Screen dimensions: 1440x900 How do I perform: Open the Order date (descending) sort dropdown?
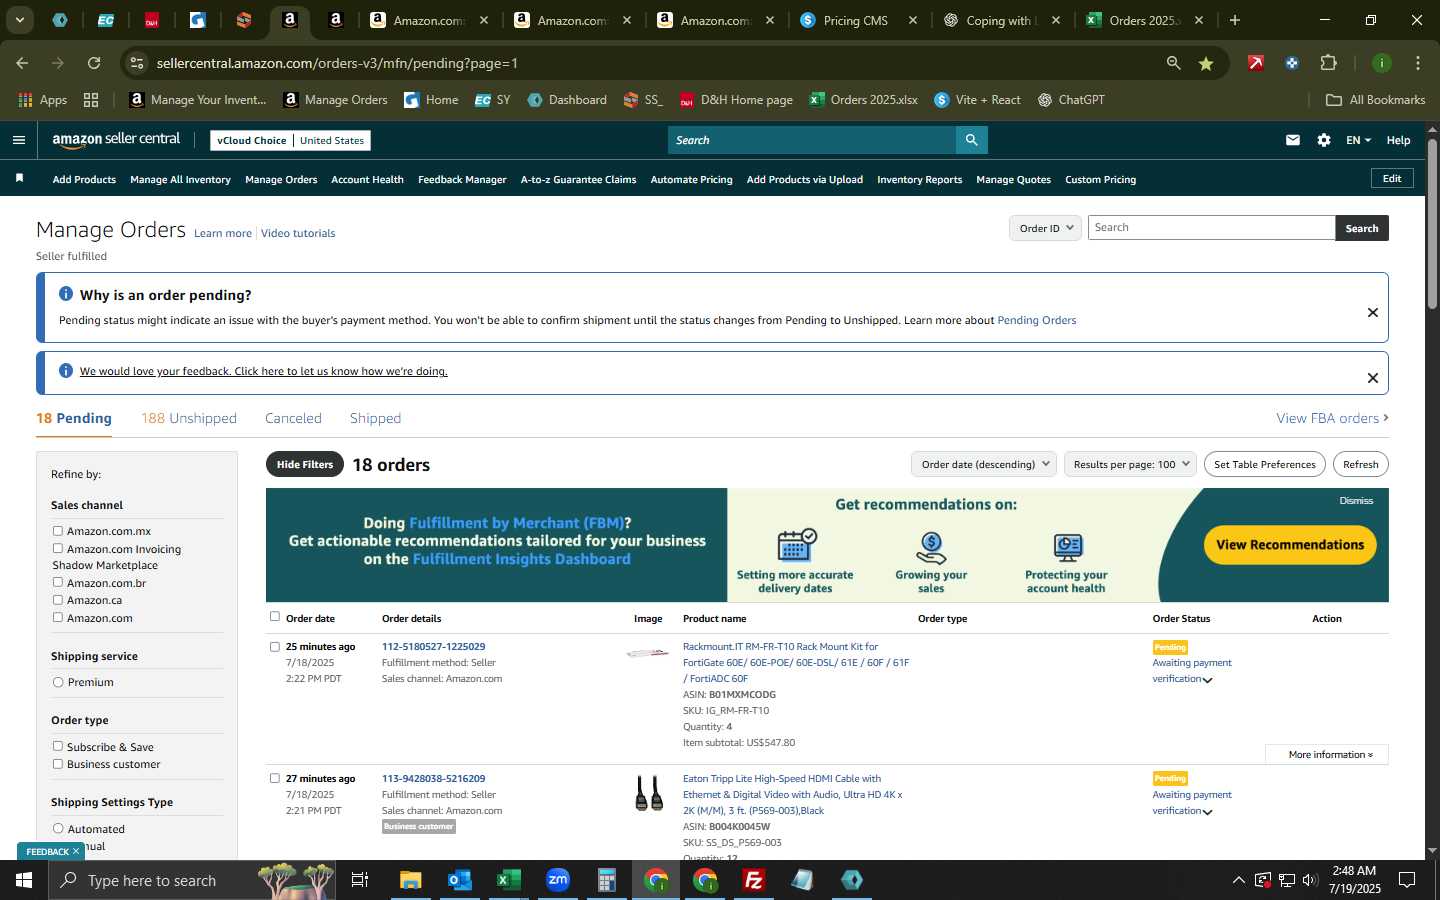pyautogui.click(x=984, y=464)
